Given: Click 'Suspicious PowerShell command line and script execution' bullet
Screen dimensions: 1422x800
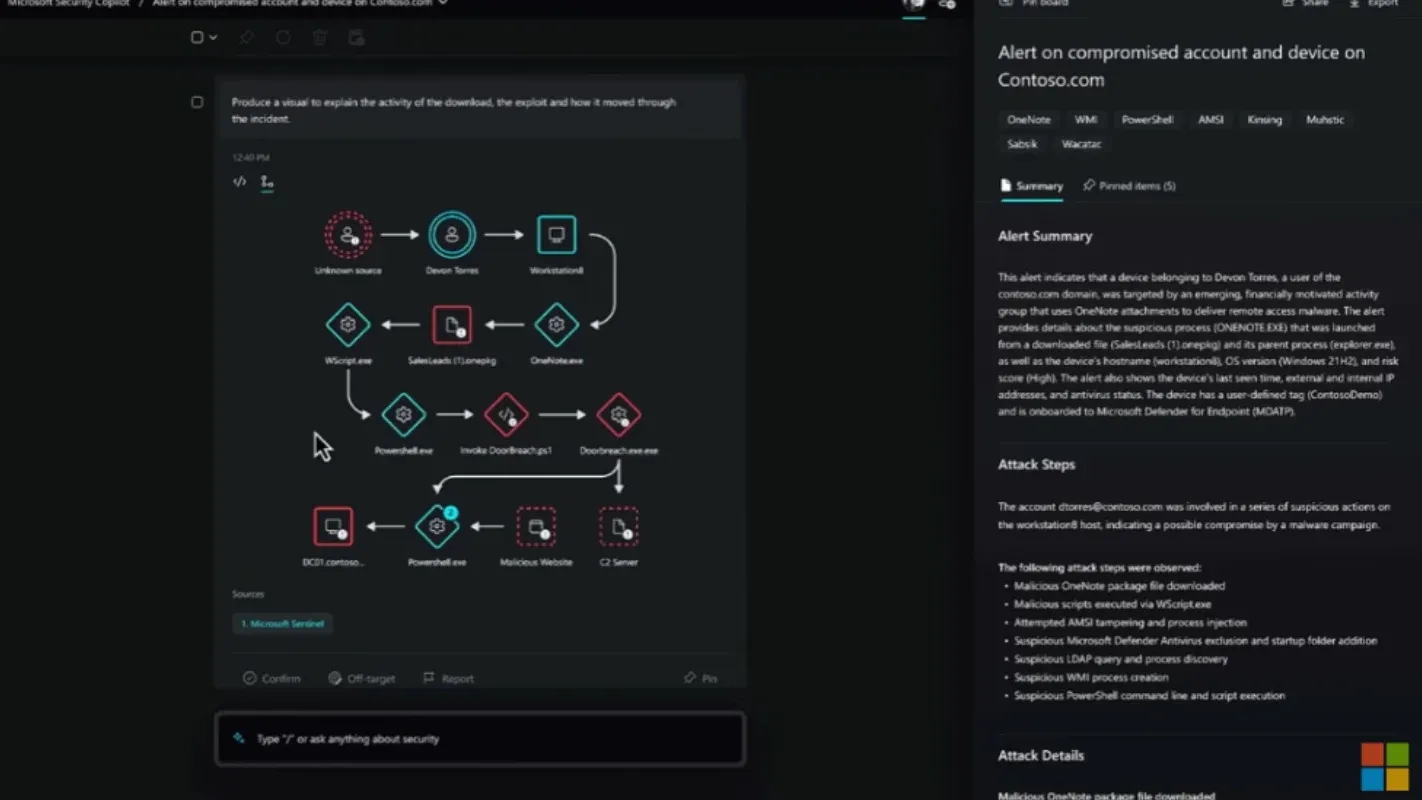Looking at the screenshot, I should point(1149,695).
